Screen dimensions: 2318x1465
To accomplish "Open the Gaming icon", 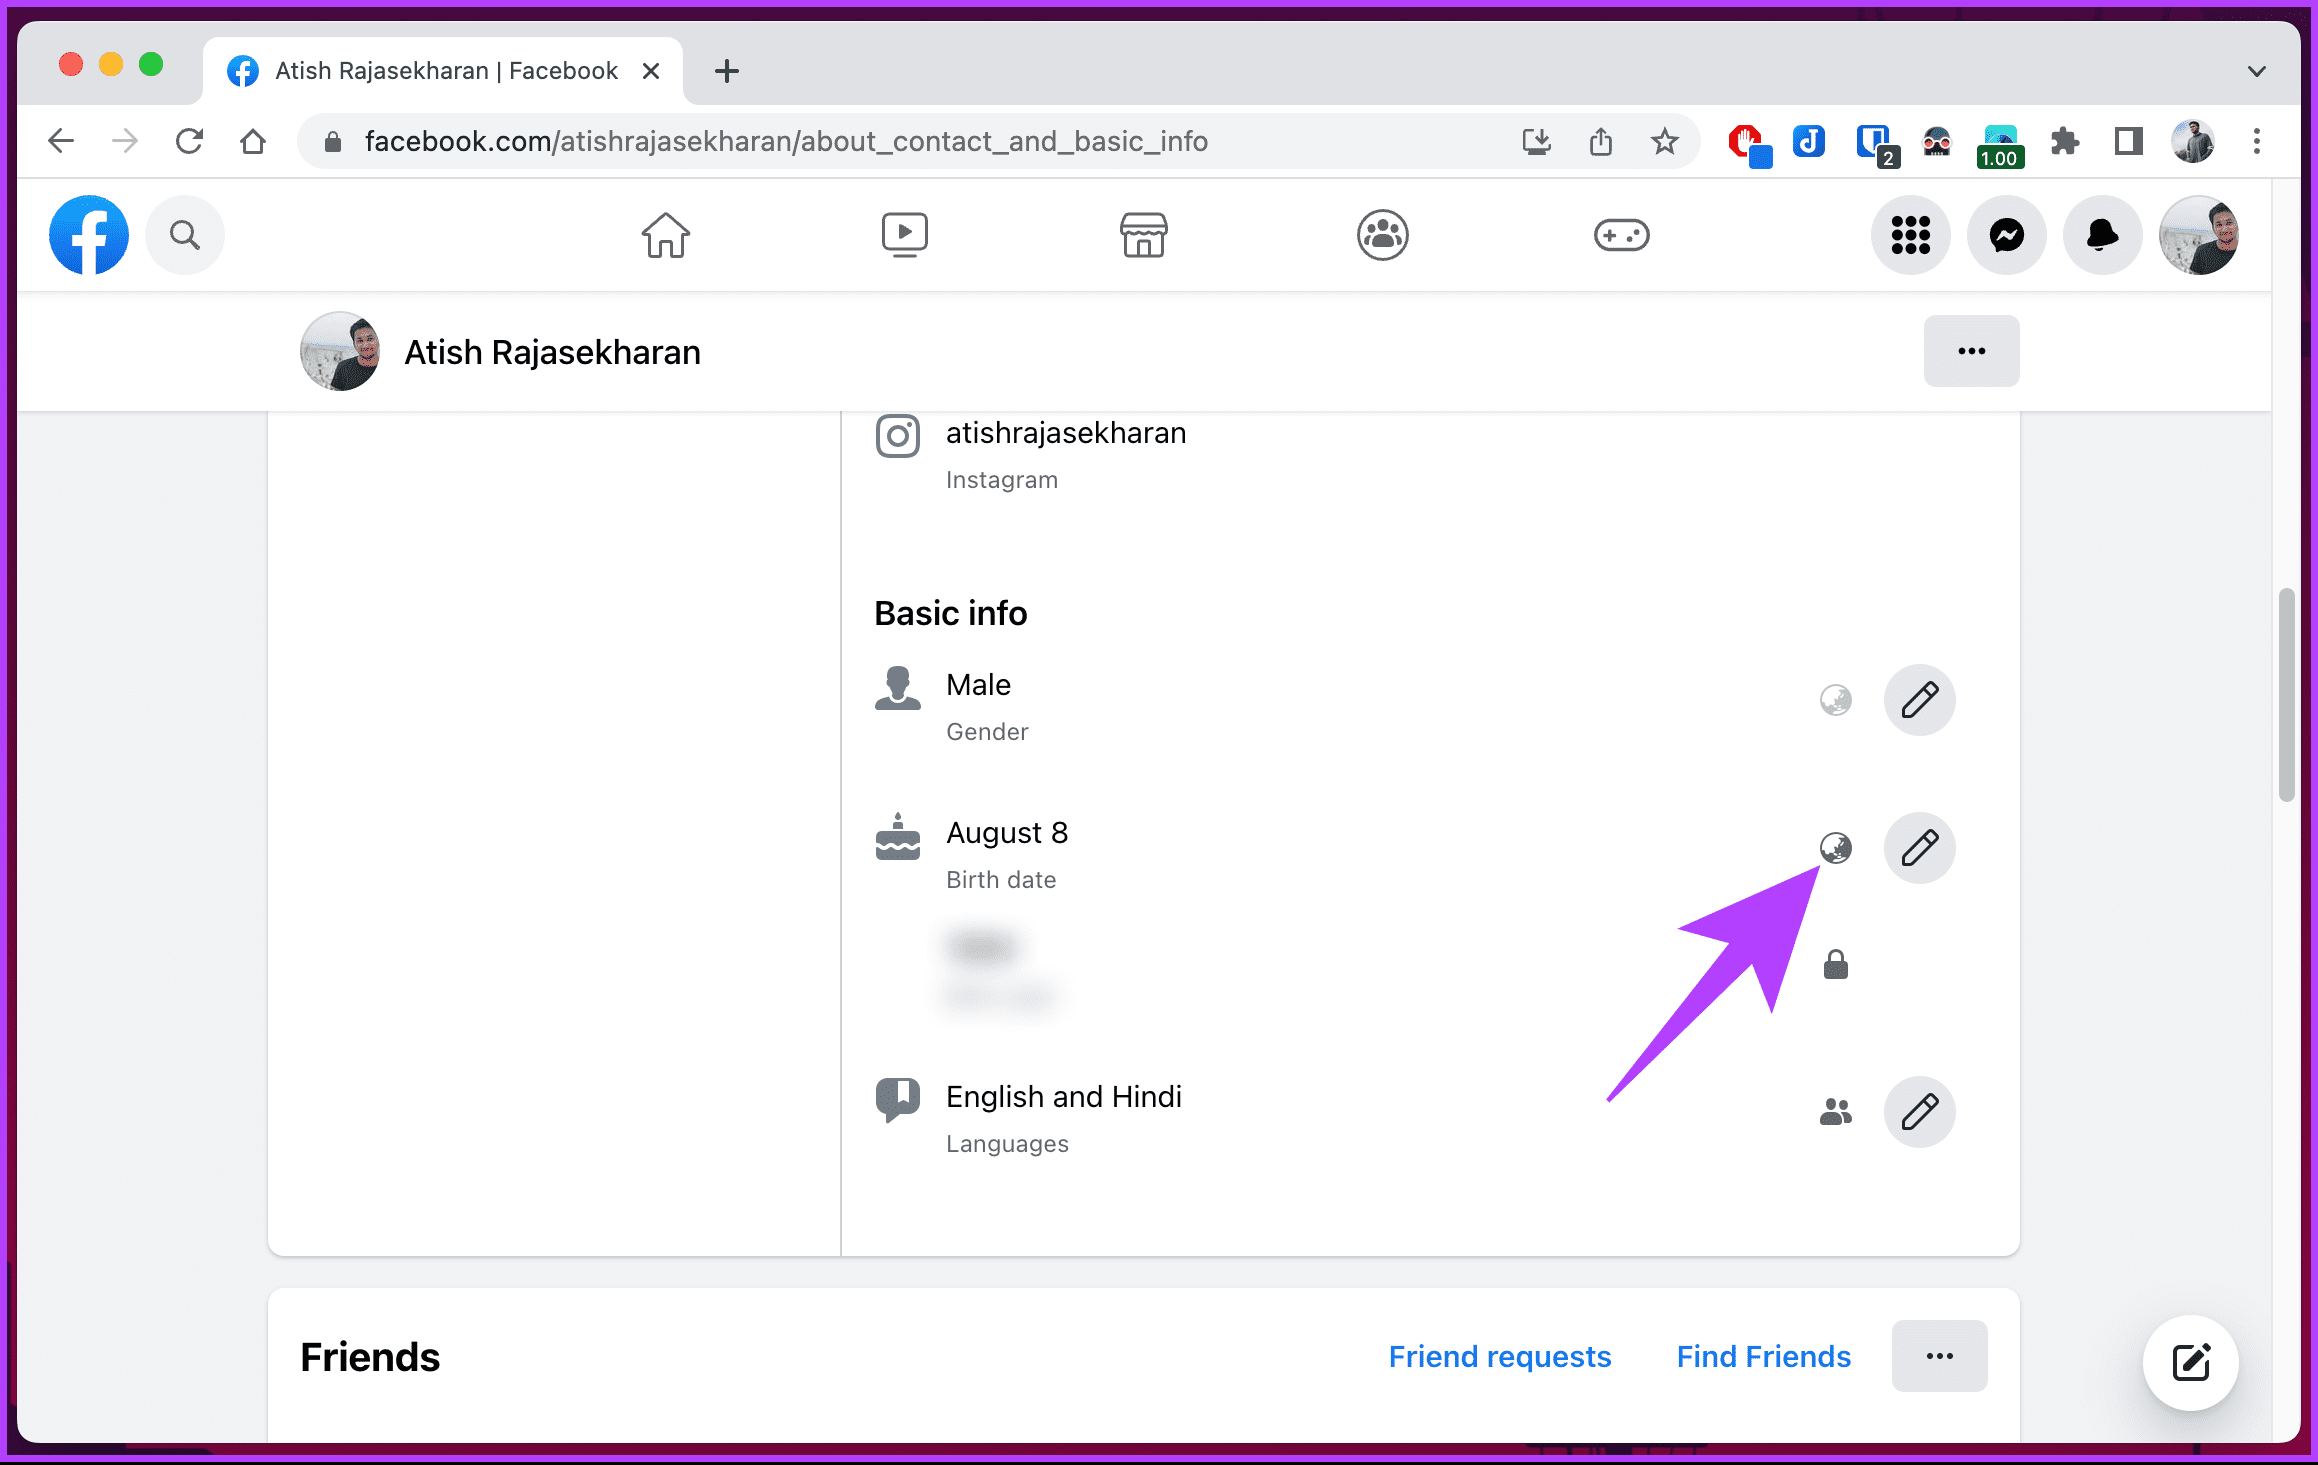I will (x=1622, y=235).
